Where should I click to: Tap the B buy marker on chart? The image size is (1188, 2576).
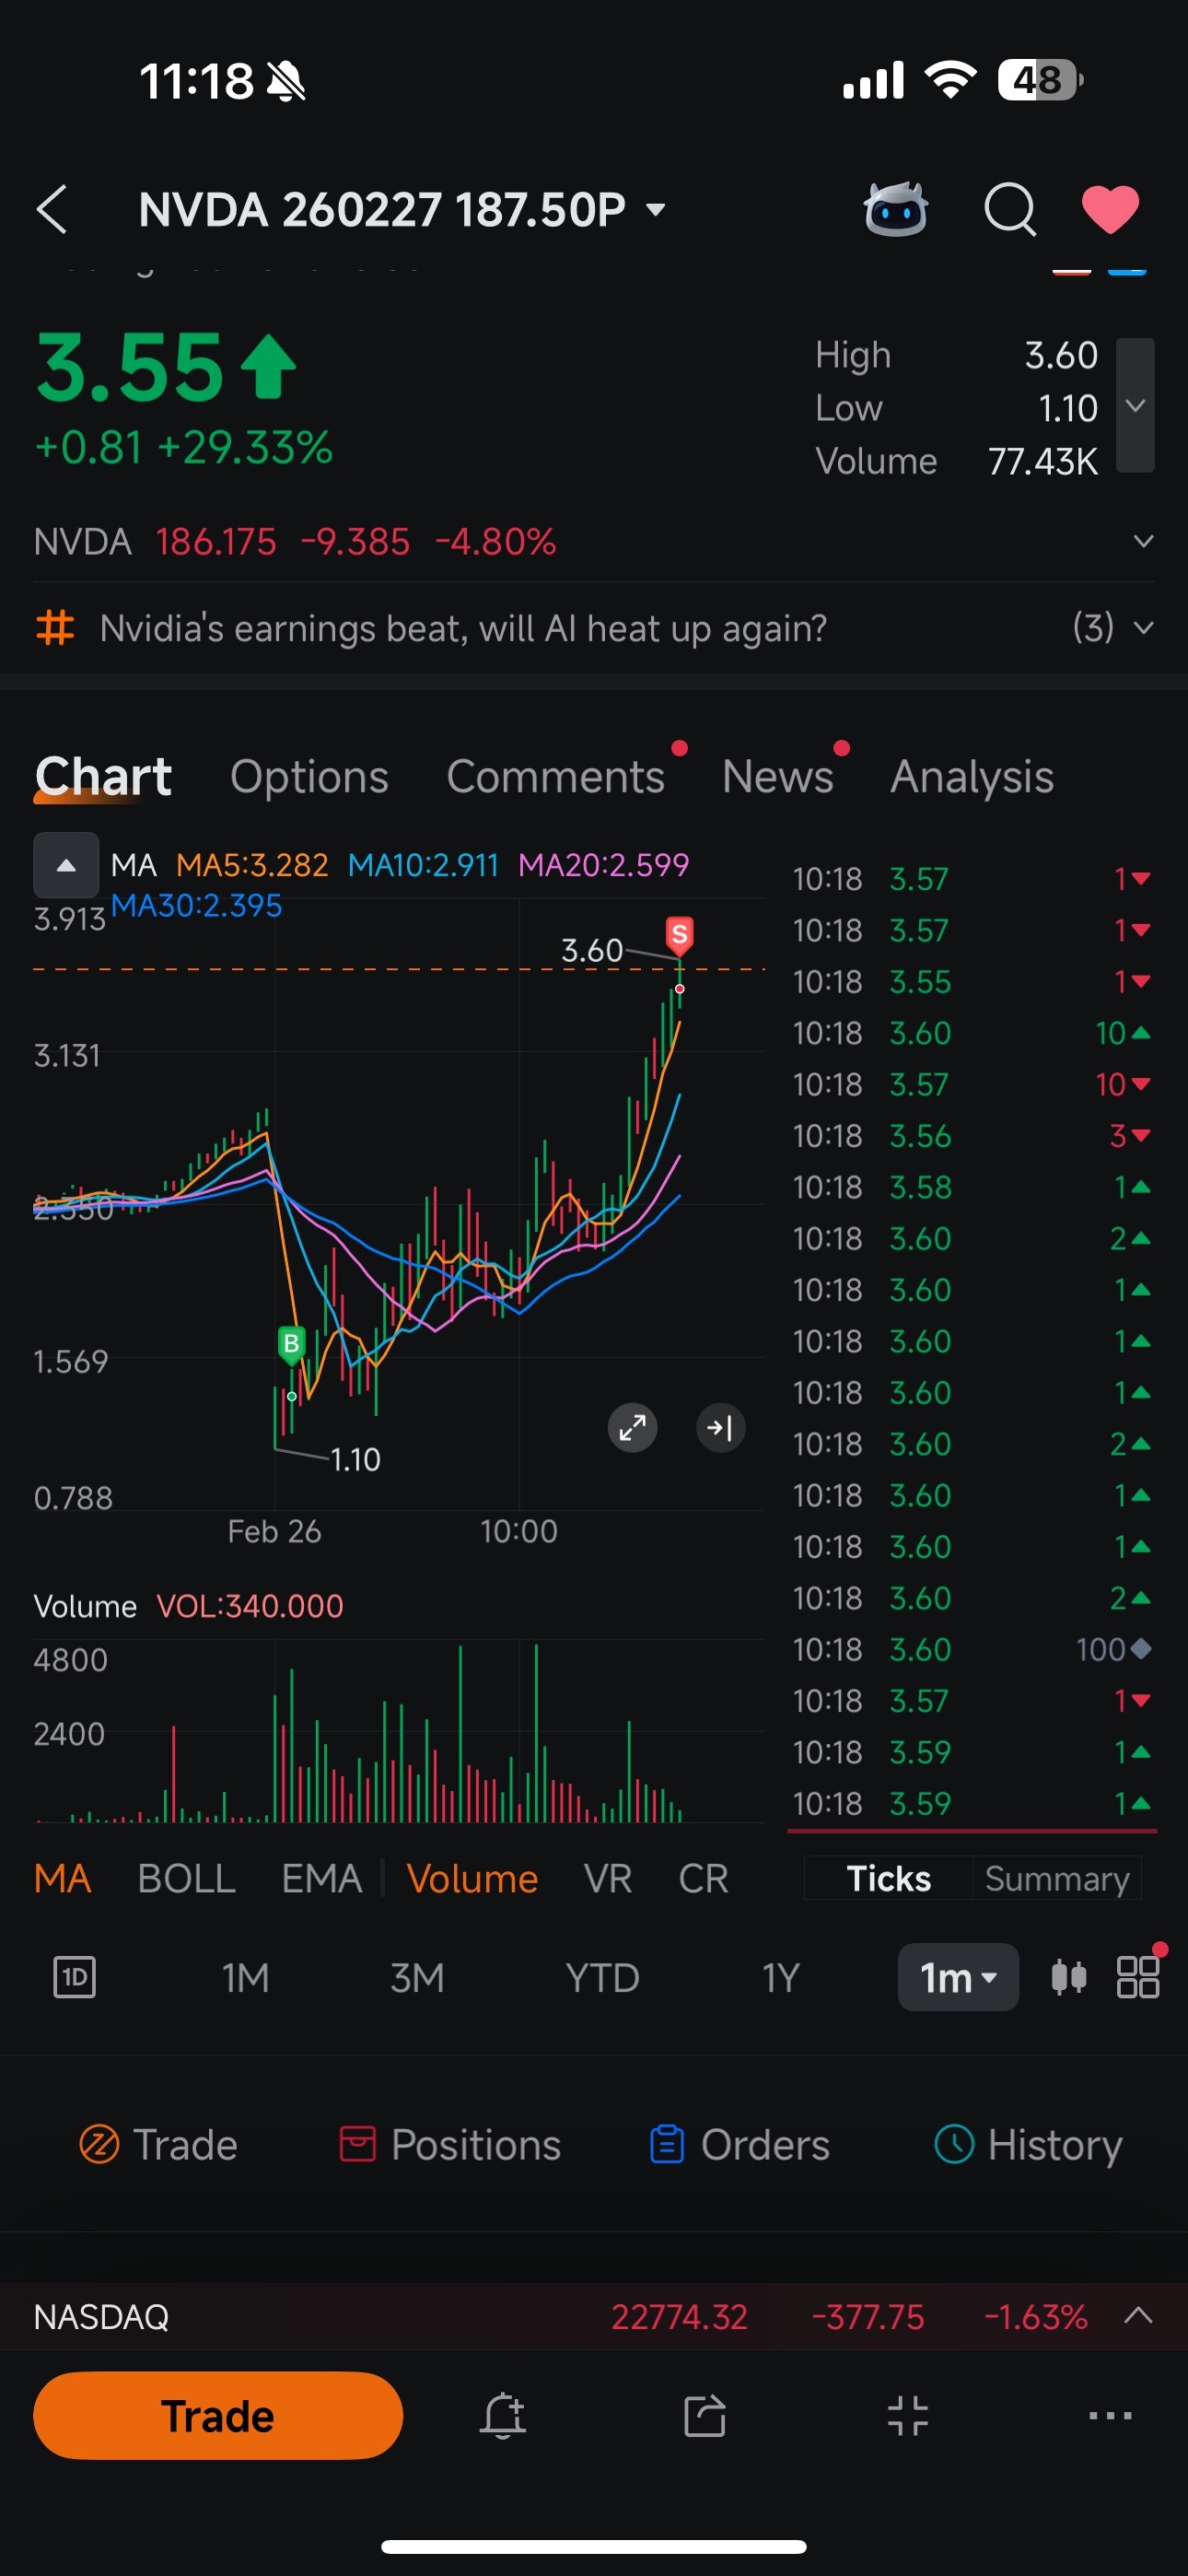291,1343
